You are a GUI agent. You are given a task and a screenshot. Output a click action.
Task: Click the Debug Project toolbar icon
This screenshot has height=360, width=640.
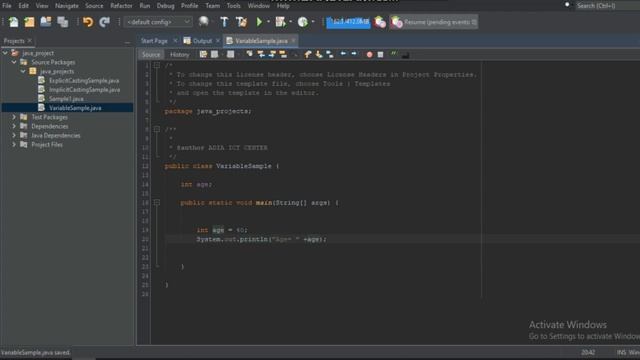280,22
